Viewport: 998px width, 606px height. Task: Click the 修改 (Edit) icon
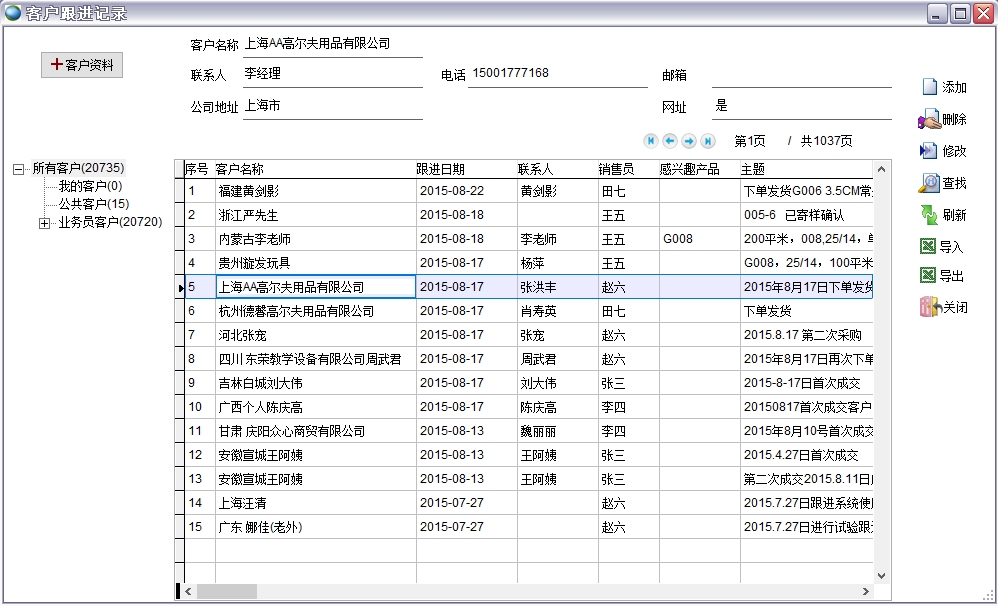[x=929, y=151]
